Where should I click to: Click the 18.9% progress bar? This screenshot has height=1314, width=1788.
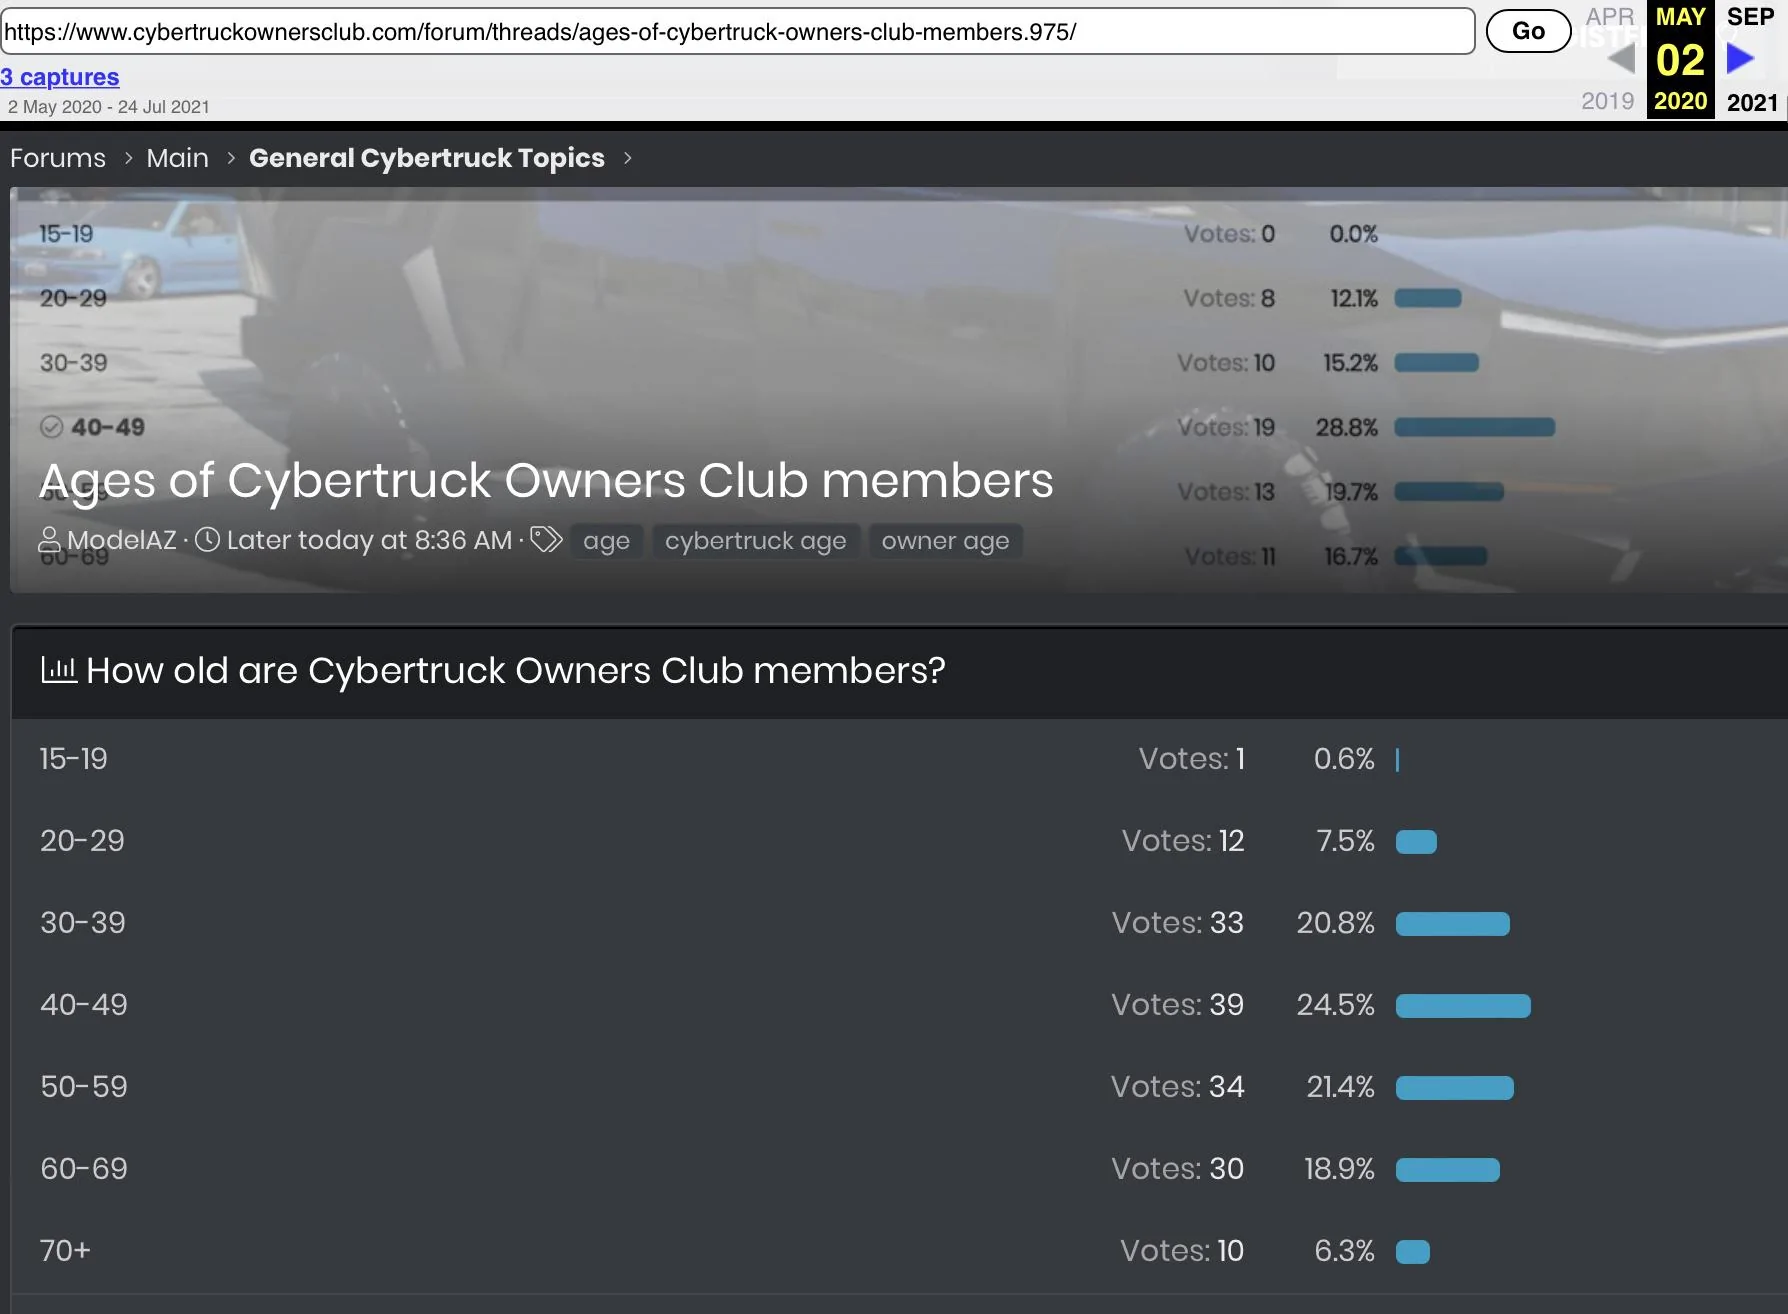tap(1448, 1170)
